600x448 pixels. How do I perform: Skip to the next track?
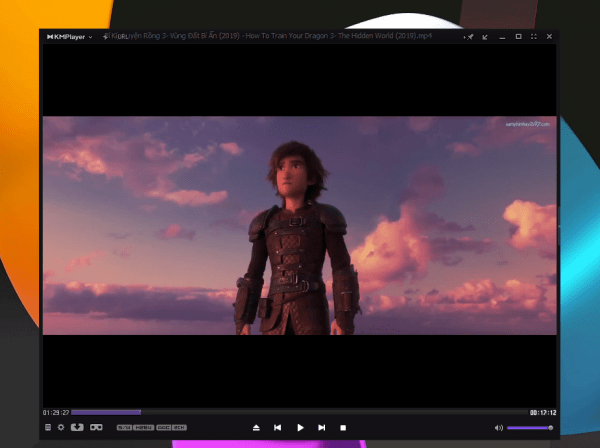321,428
